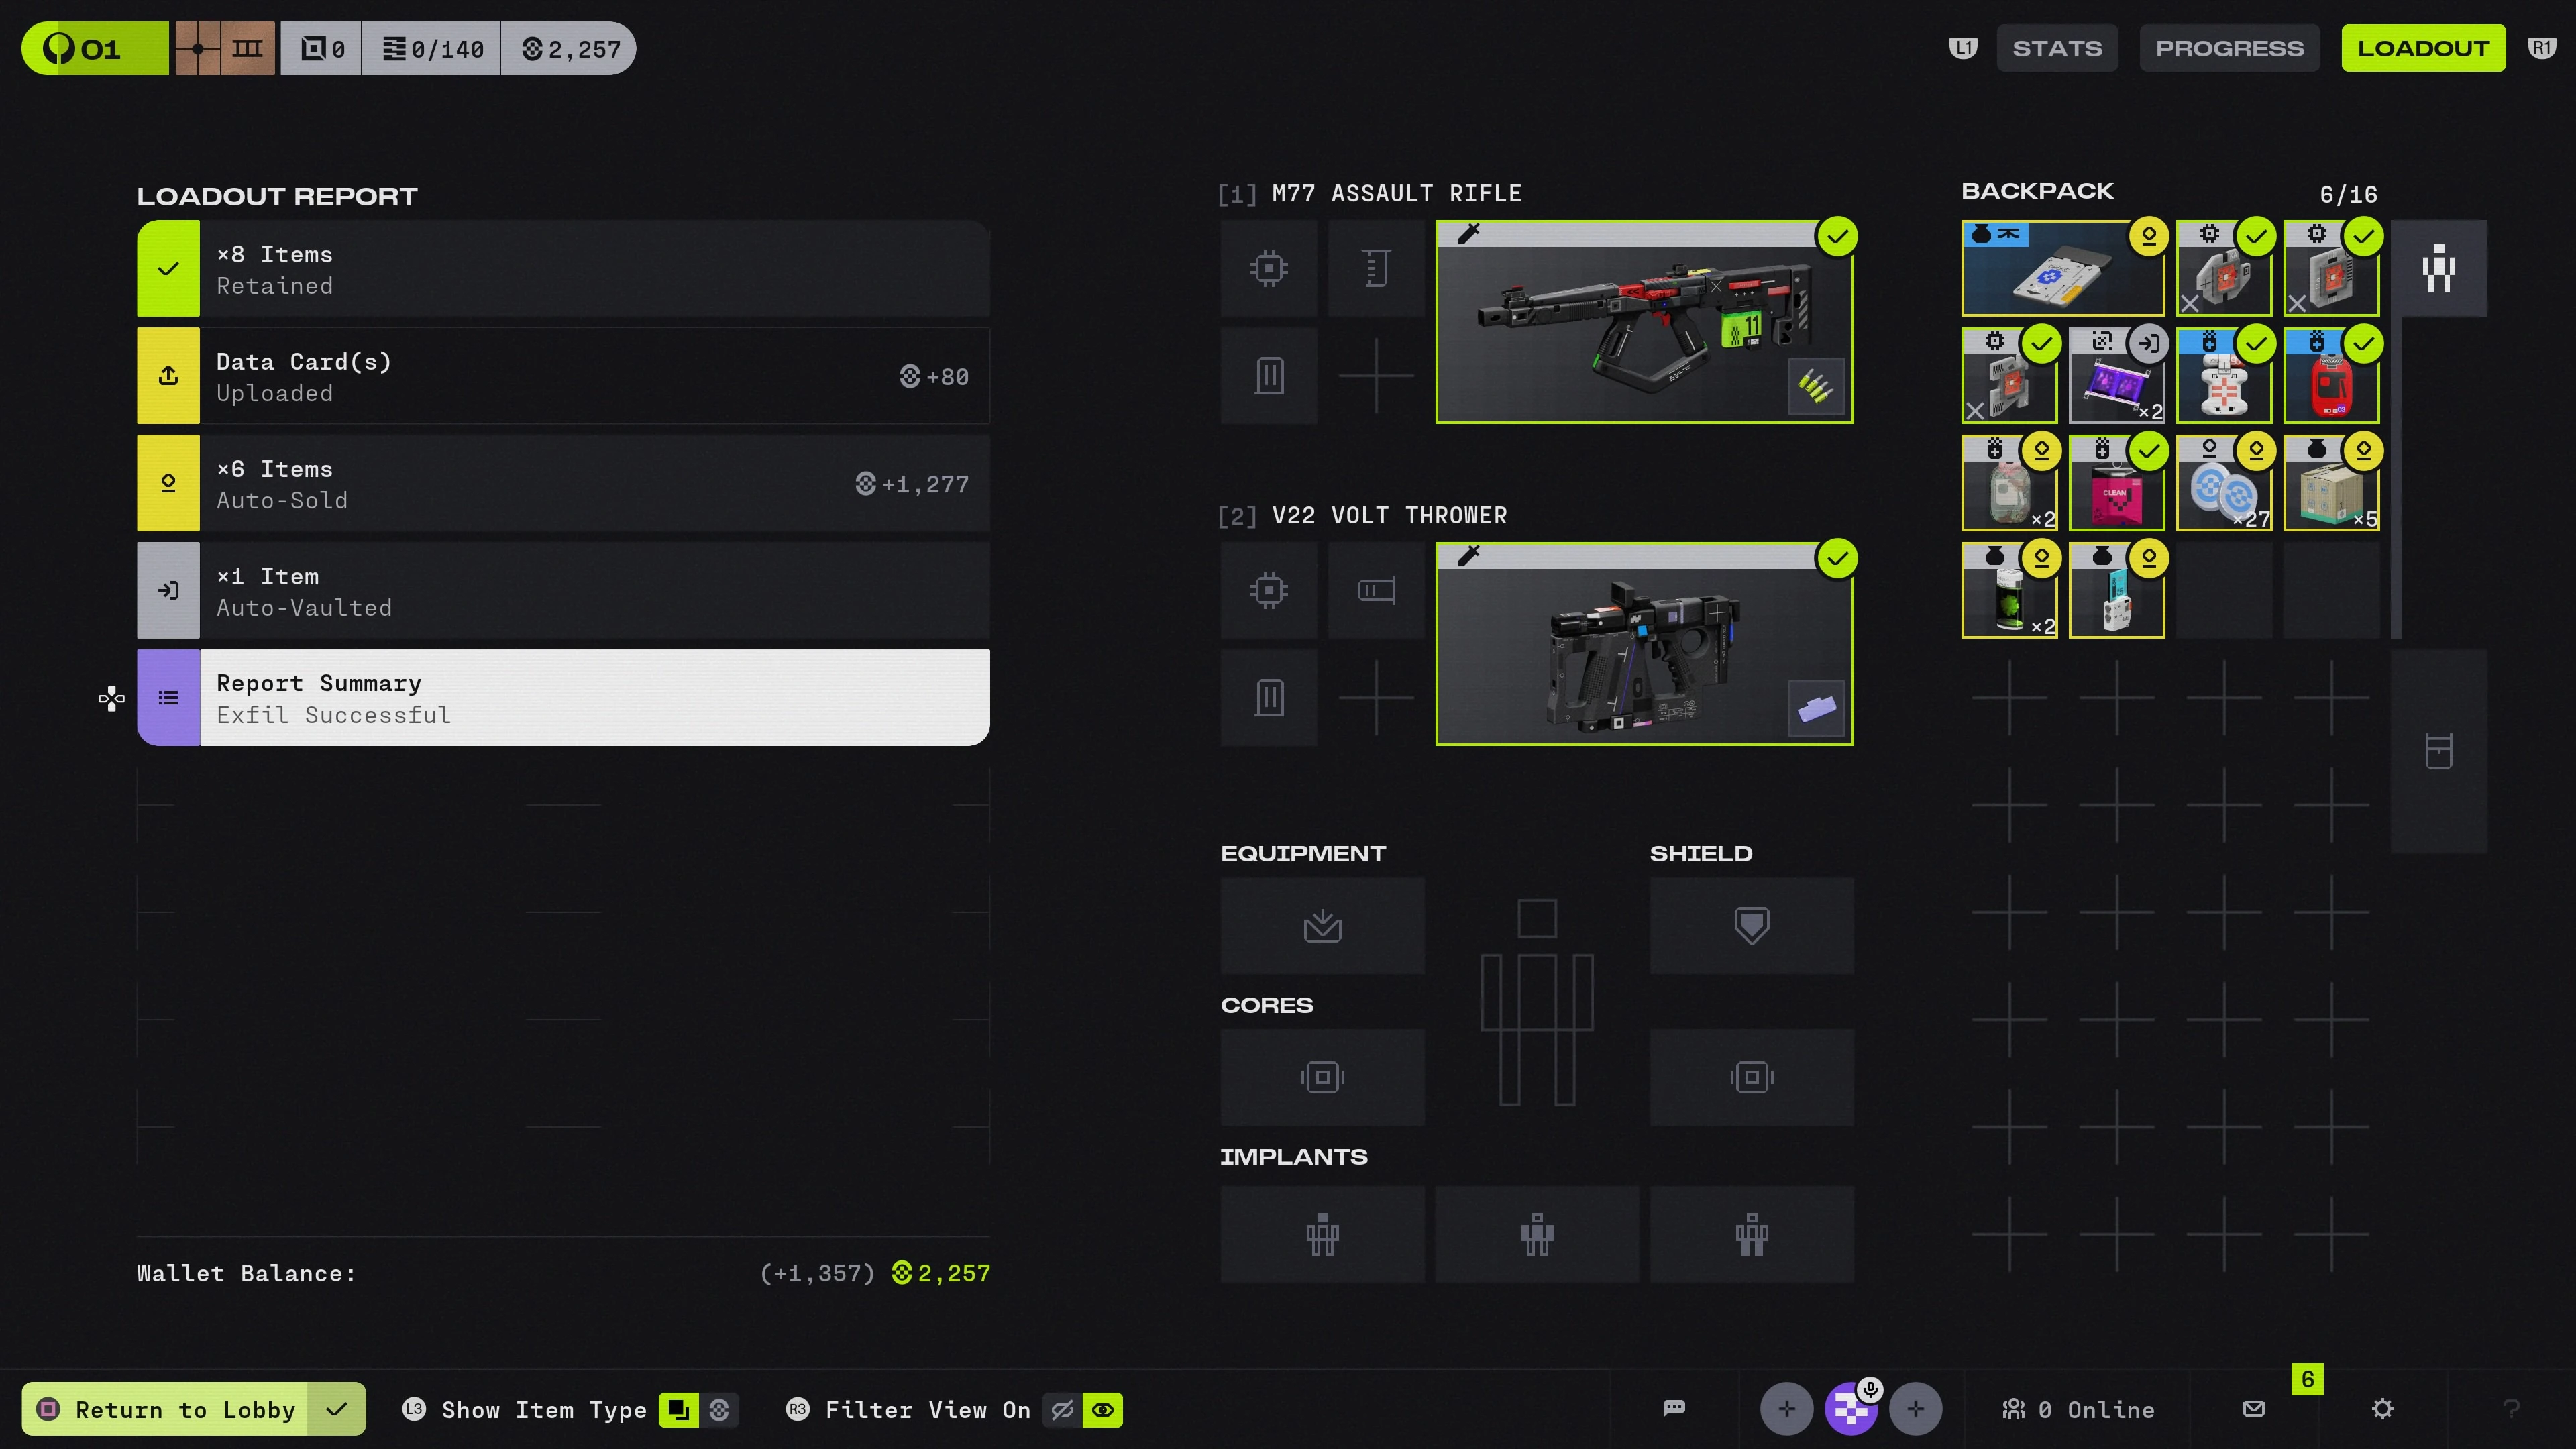Screen dimensions: 2576x1449
Task: Select the Shield equipment slot
Action: (x=1751, y=925)
